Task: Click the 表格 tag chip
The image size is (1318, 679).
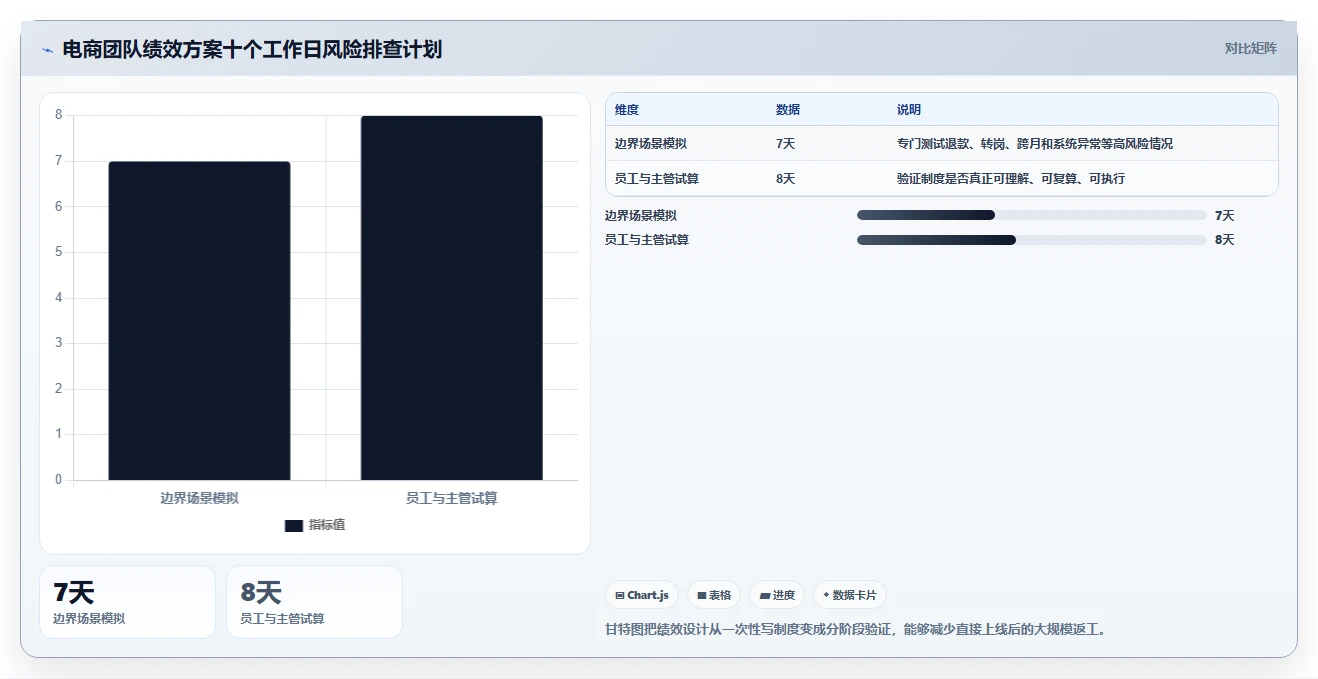Action: tap(714, 595)
